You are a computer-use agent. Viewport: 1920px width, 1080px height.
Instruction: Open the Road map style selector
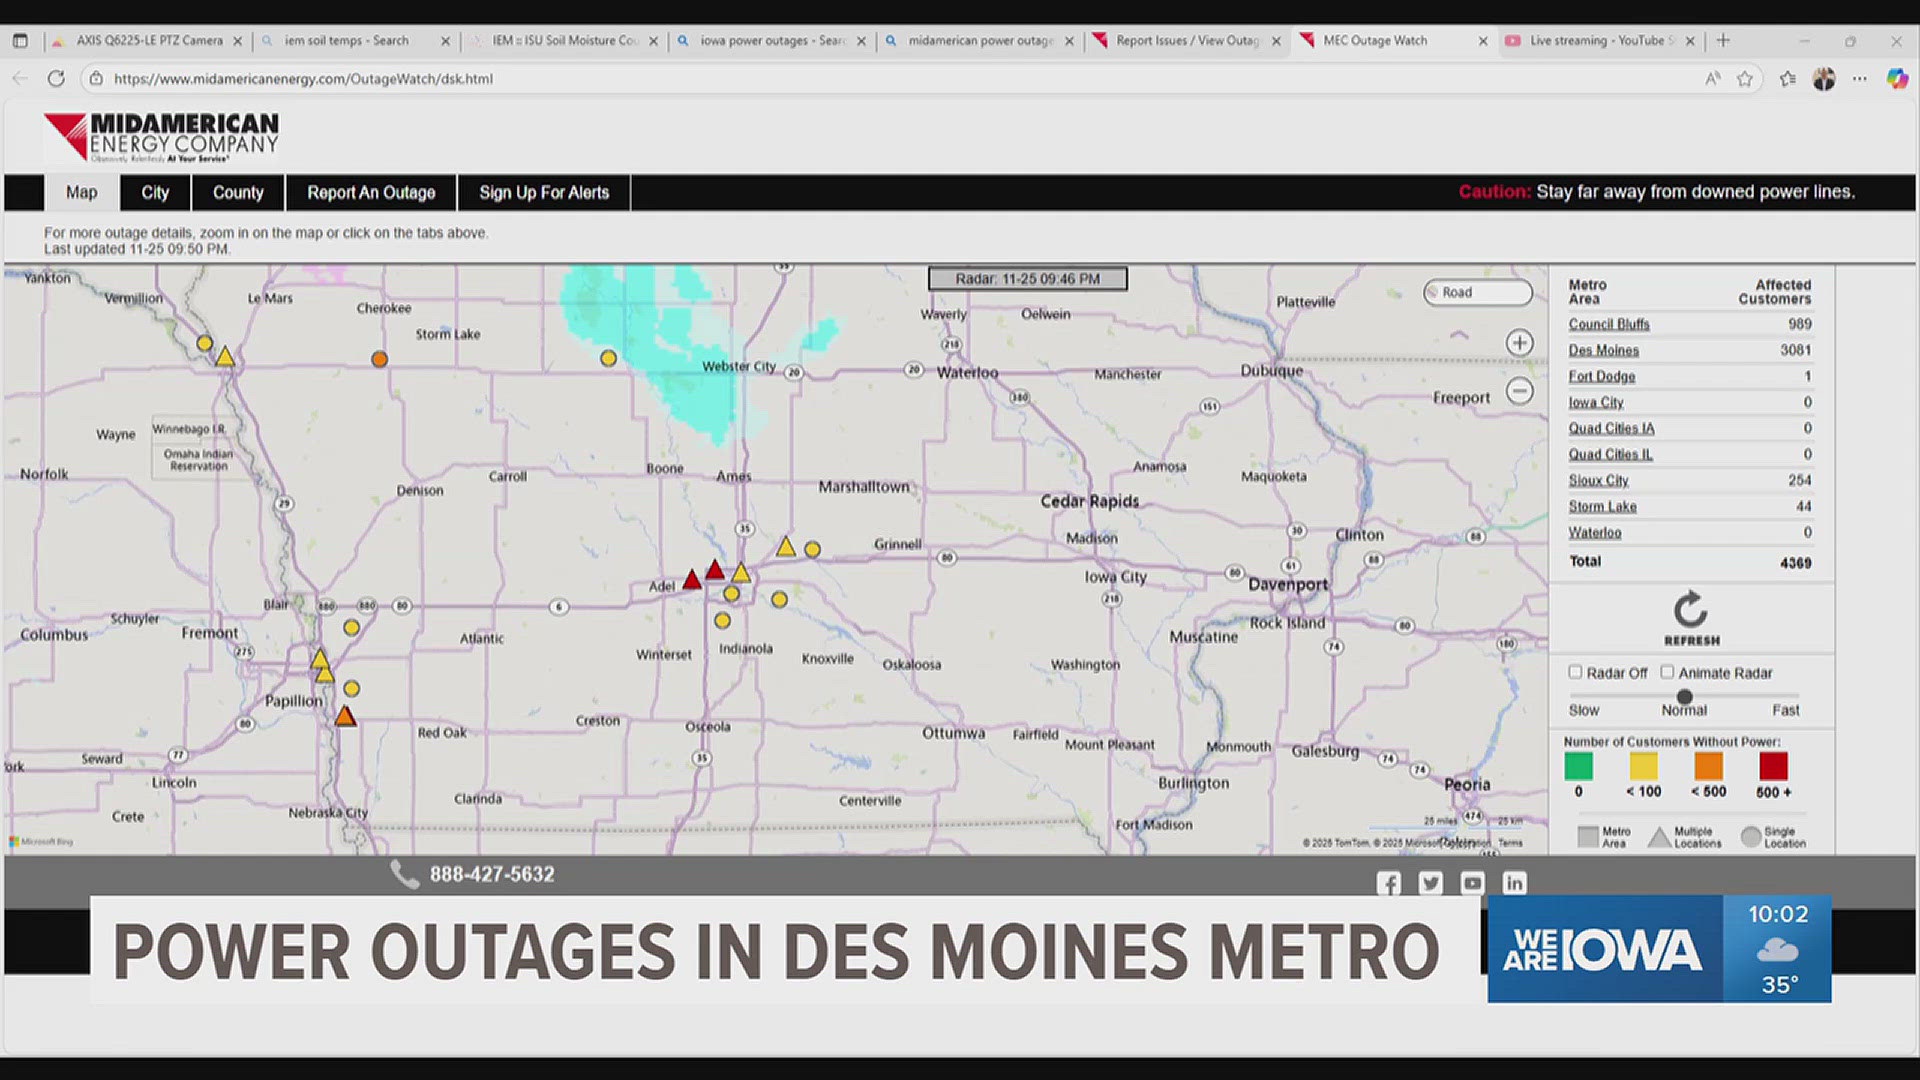(1477, 292)
